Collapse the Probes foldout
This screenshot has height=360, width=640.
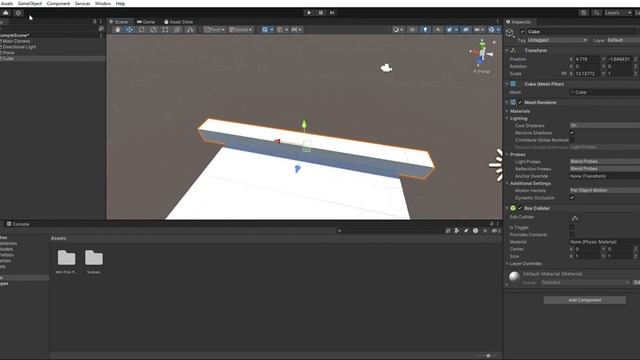[507, 154]
